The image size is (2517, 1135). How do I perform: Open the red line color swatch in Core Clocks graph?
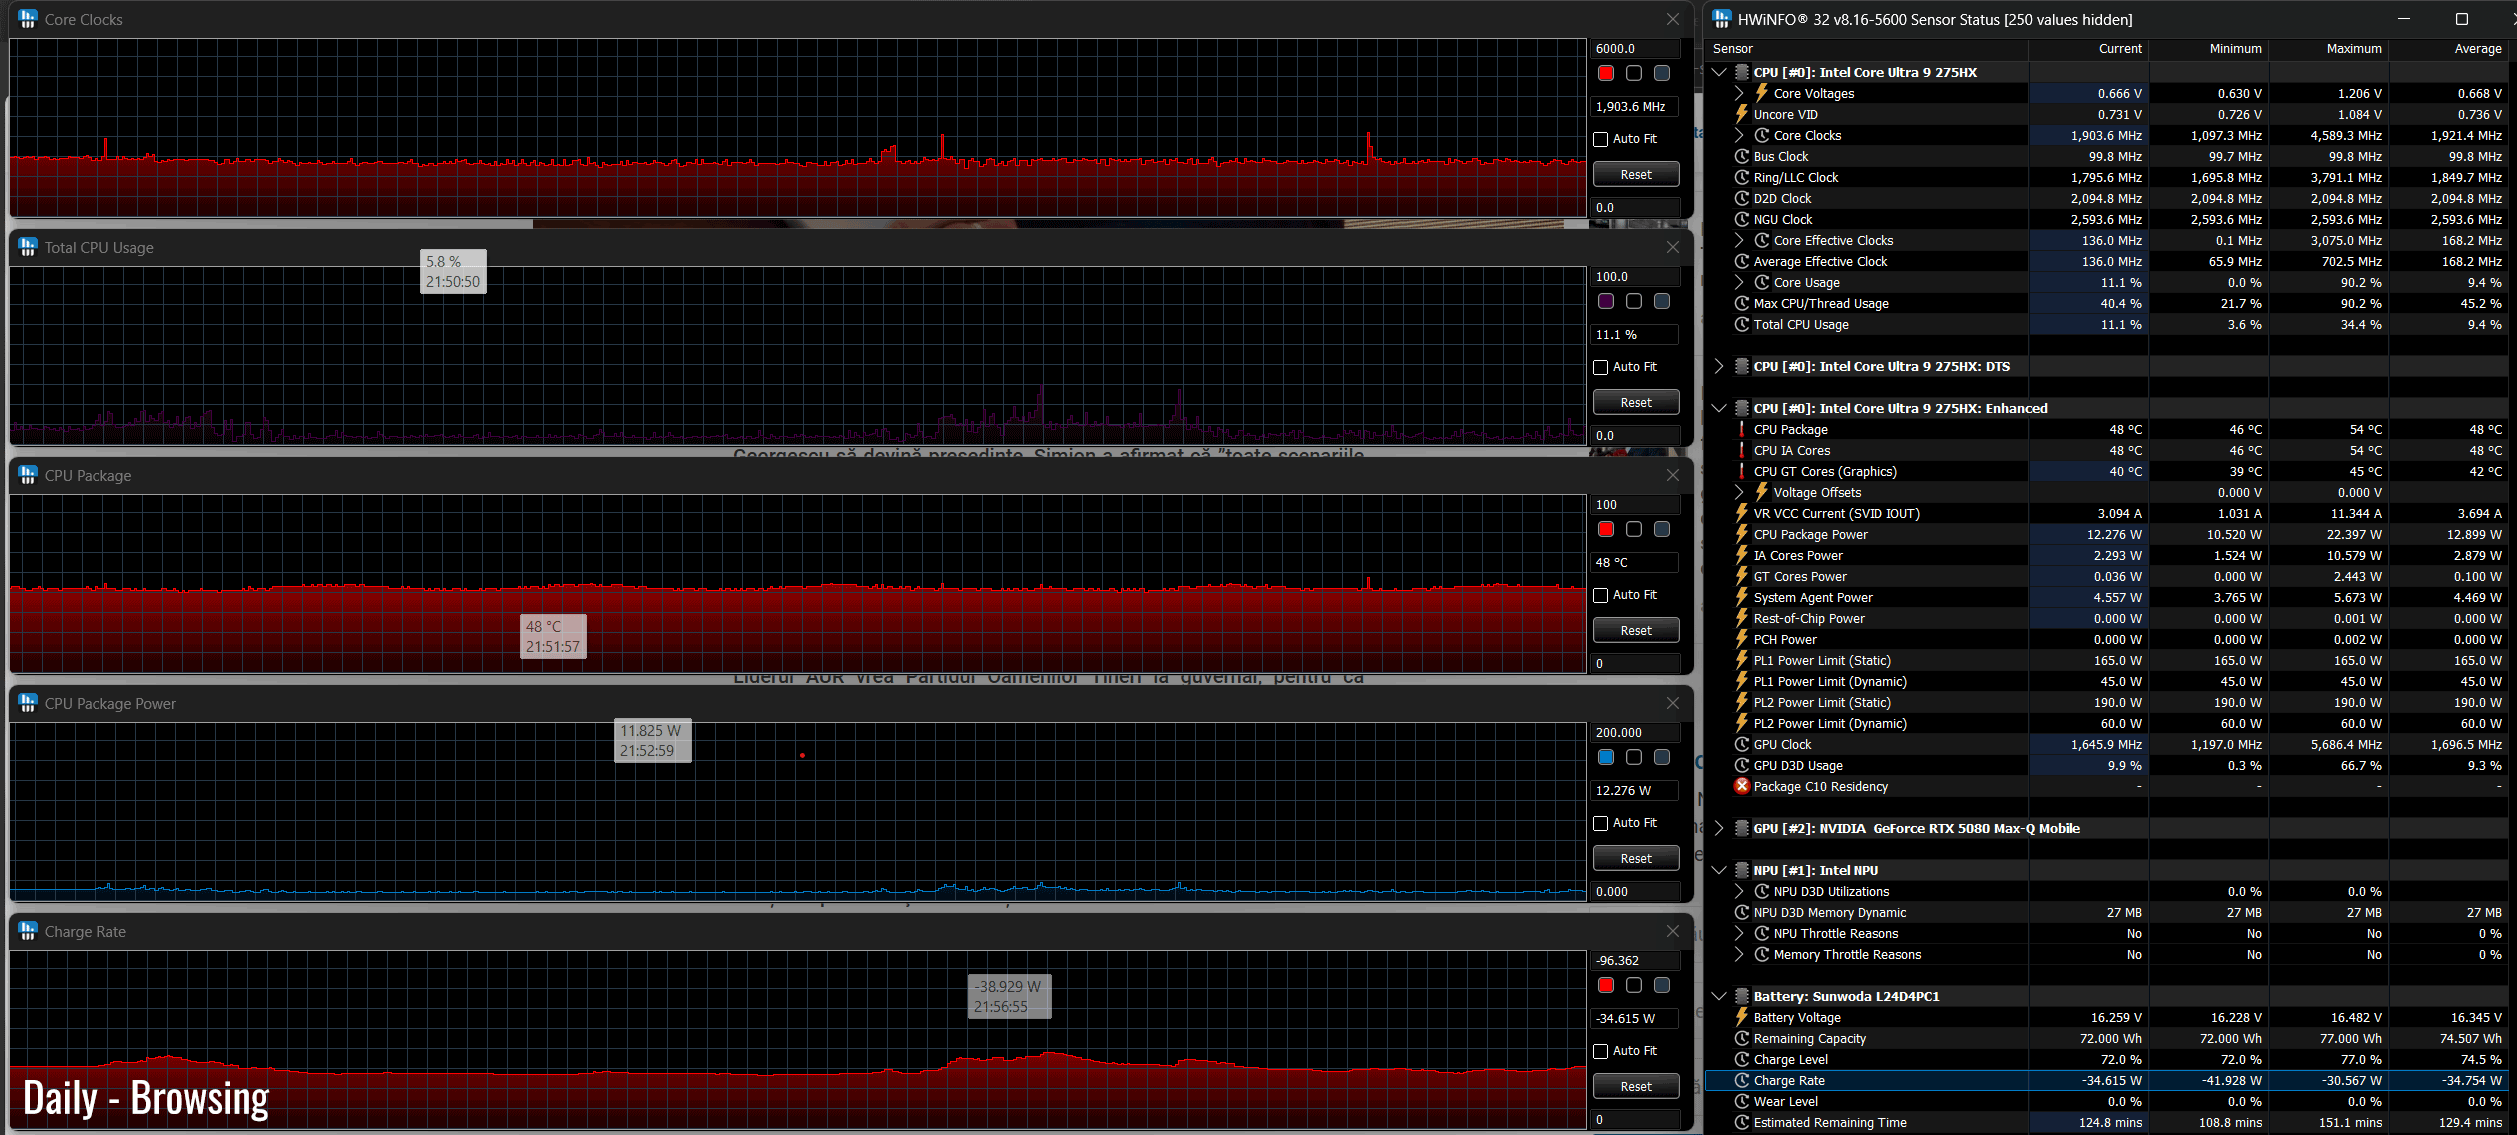1606,73
